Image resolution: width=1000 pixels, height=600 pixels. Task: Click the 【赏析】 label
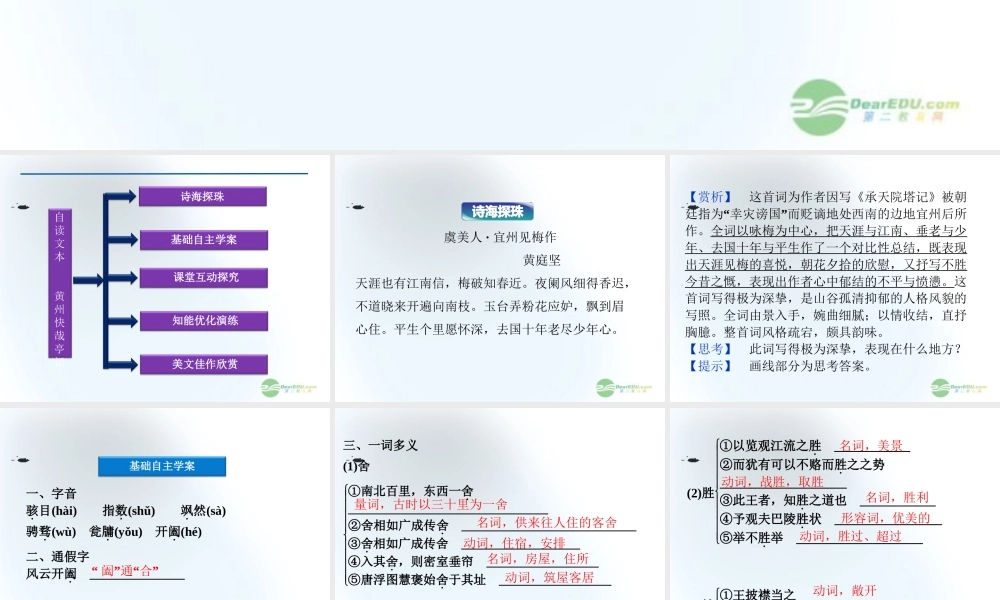coord(710,197)
